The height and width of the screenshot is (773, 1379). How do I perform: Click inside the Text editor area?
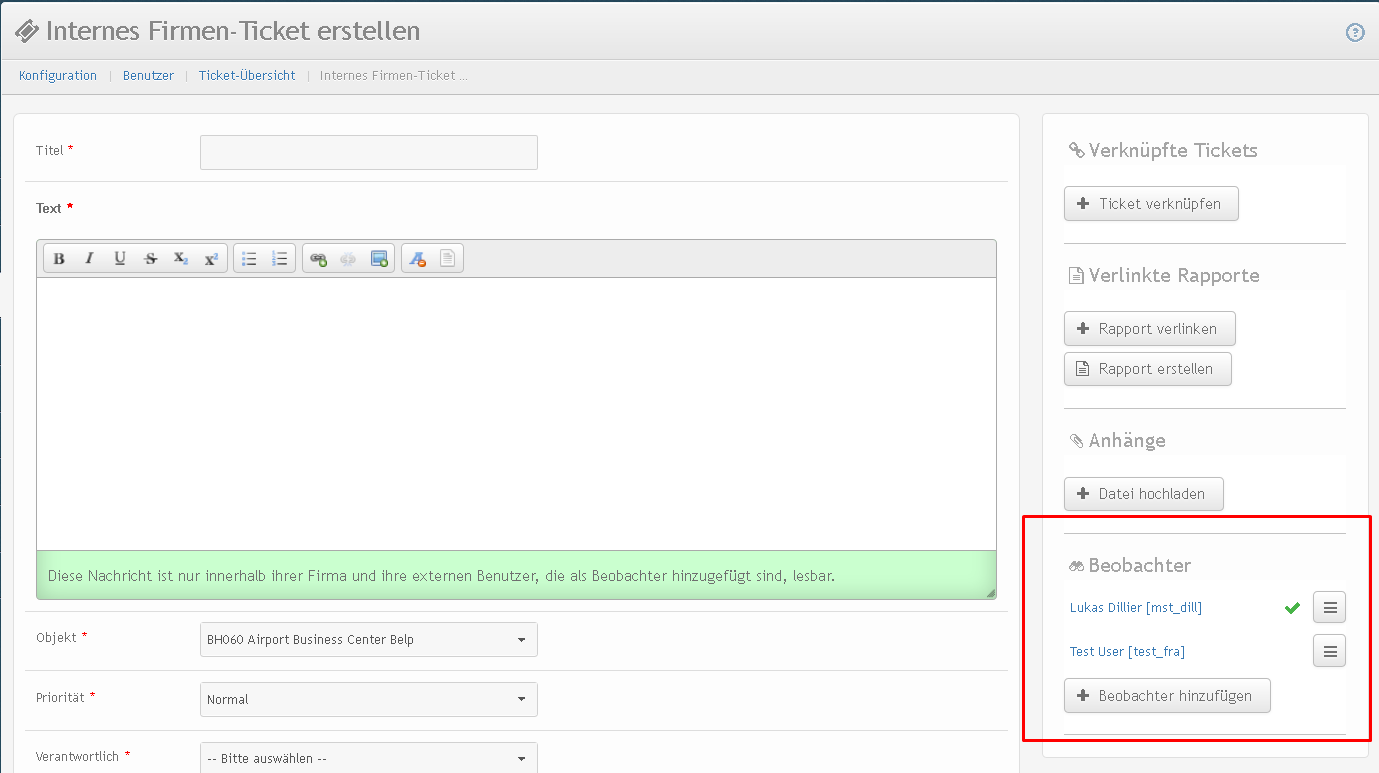tap(516, 414)
